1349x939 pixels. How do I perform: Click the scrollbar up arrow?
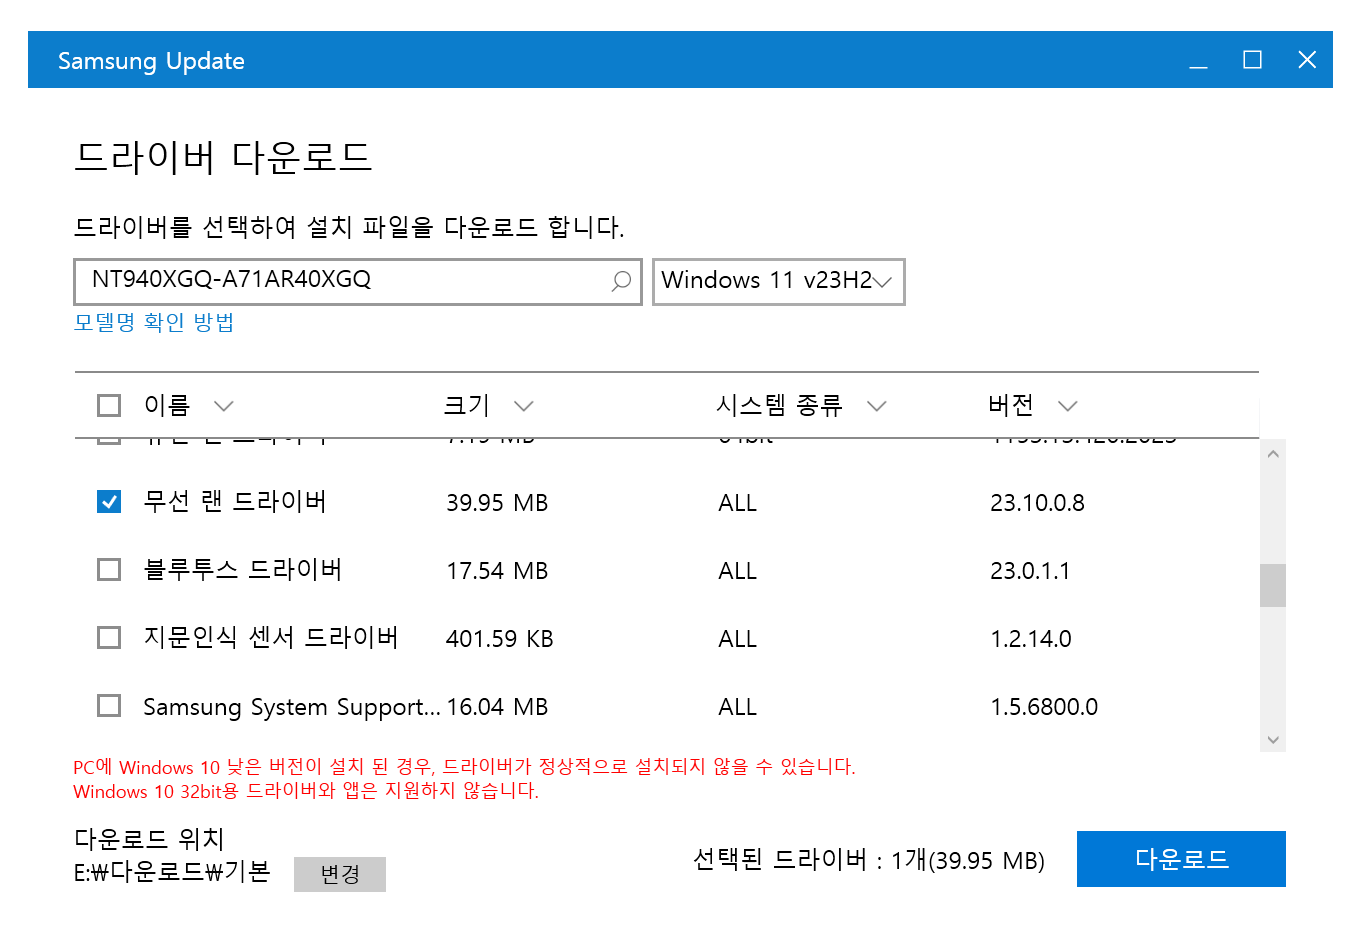1273,454
